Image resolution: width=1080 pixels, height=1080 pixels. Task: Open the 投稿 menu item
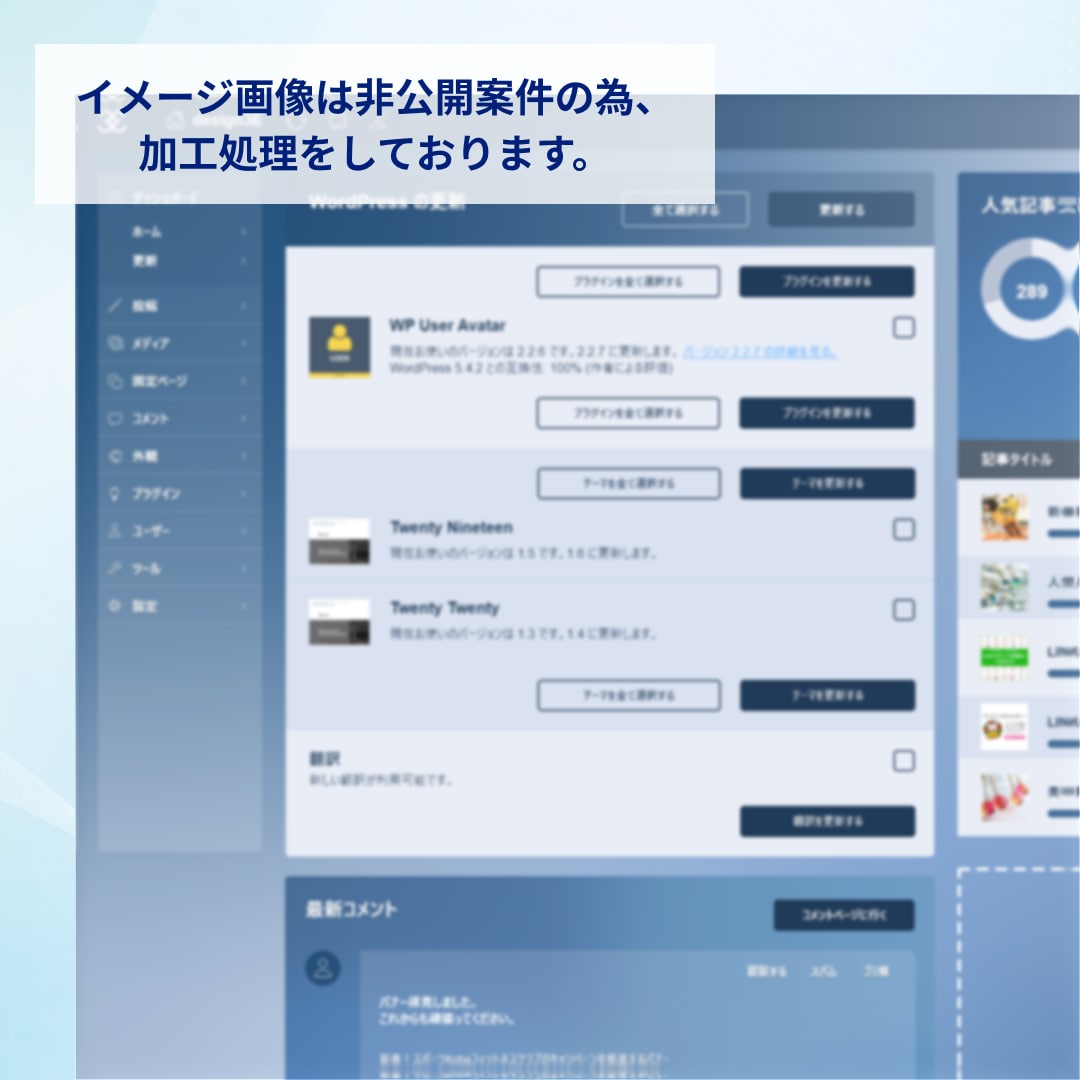tap(145, 305)
